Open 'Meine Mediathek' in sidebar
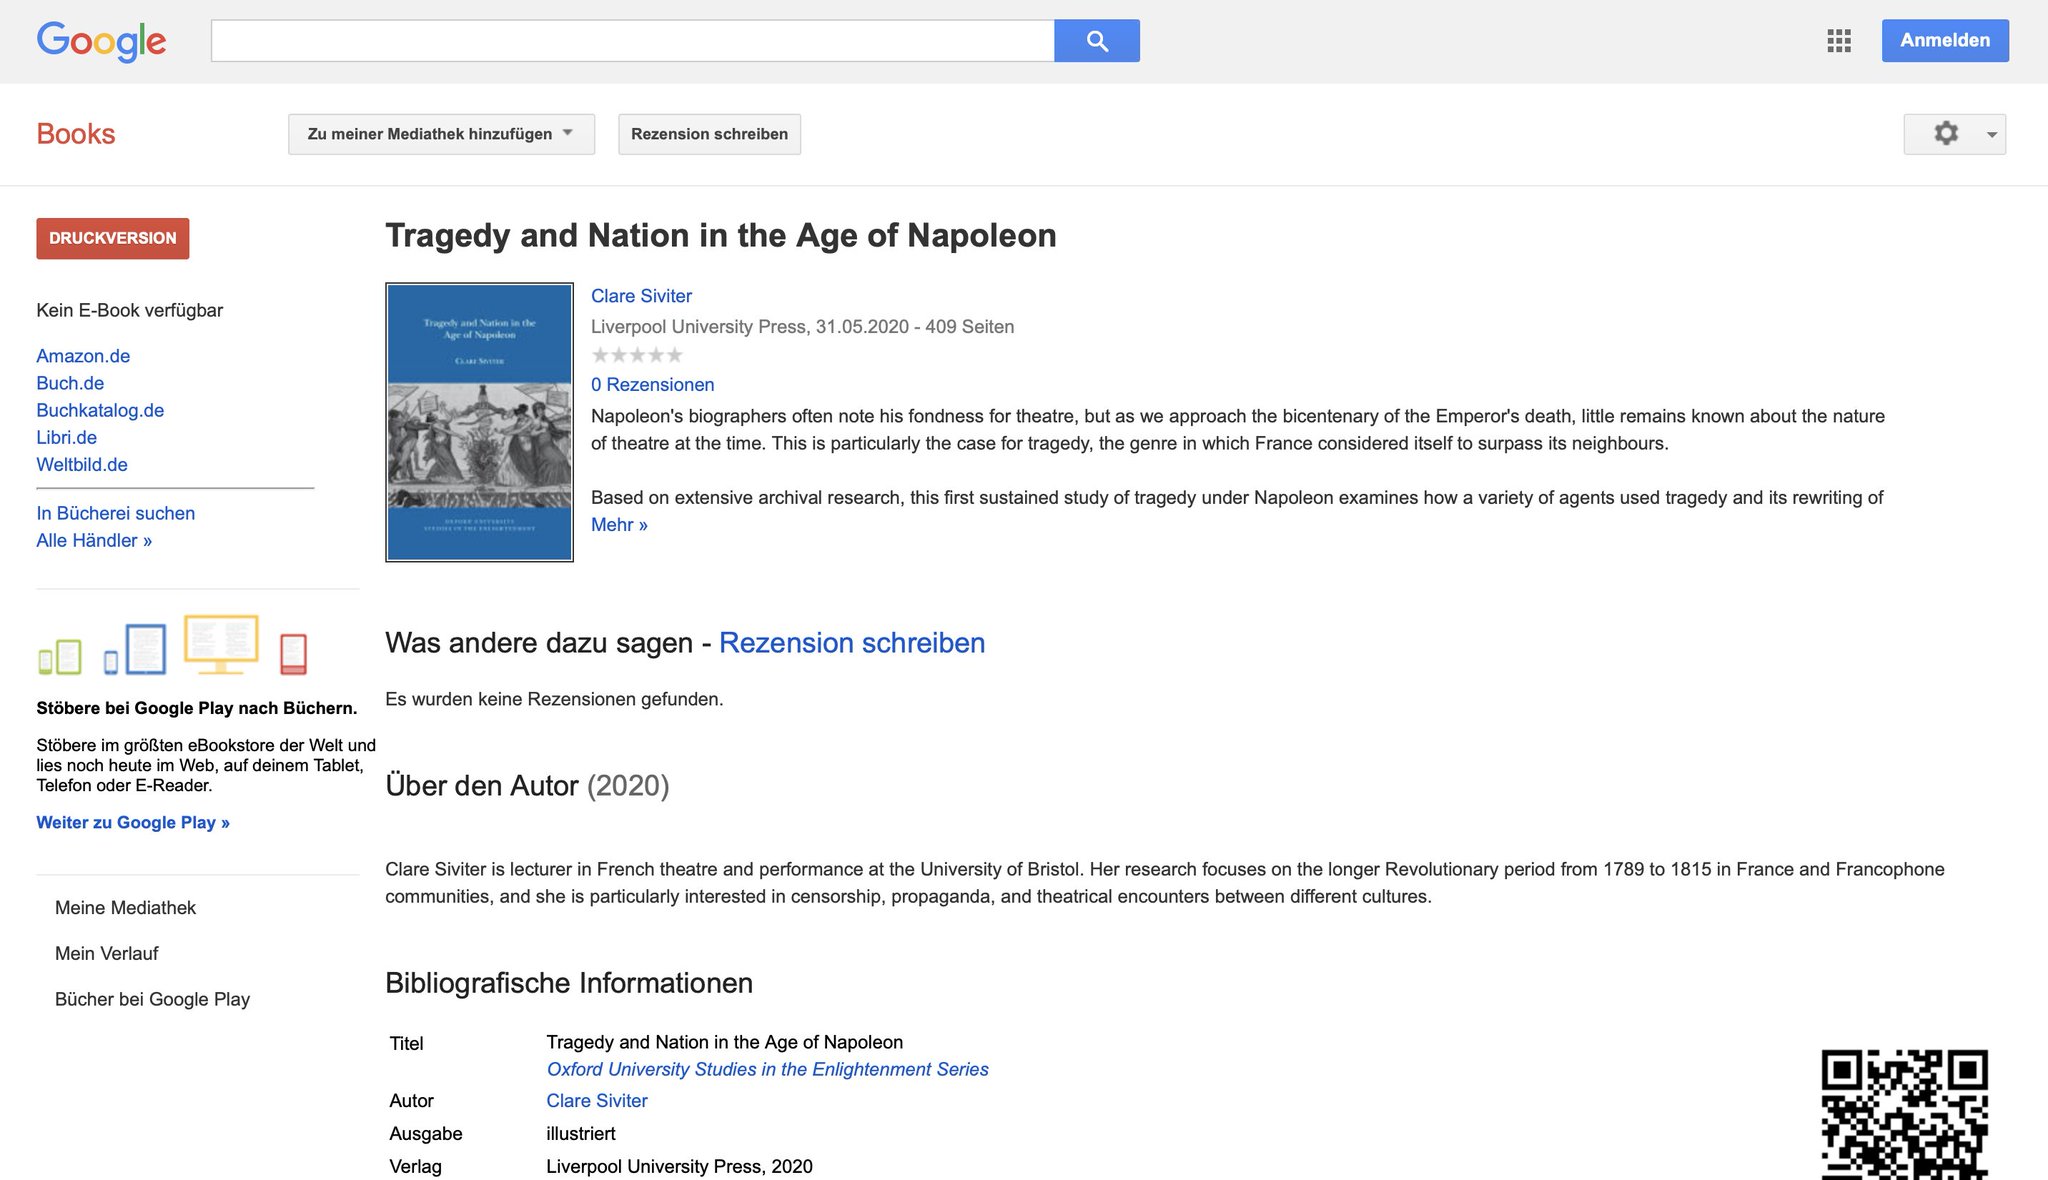The height and width of the screenshot is (1180, 2048). click(125, 908)
